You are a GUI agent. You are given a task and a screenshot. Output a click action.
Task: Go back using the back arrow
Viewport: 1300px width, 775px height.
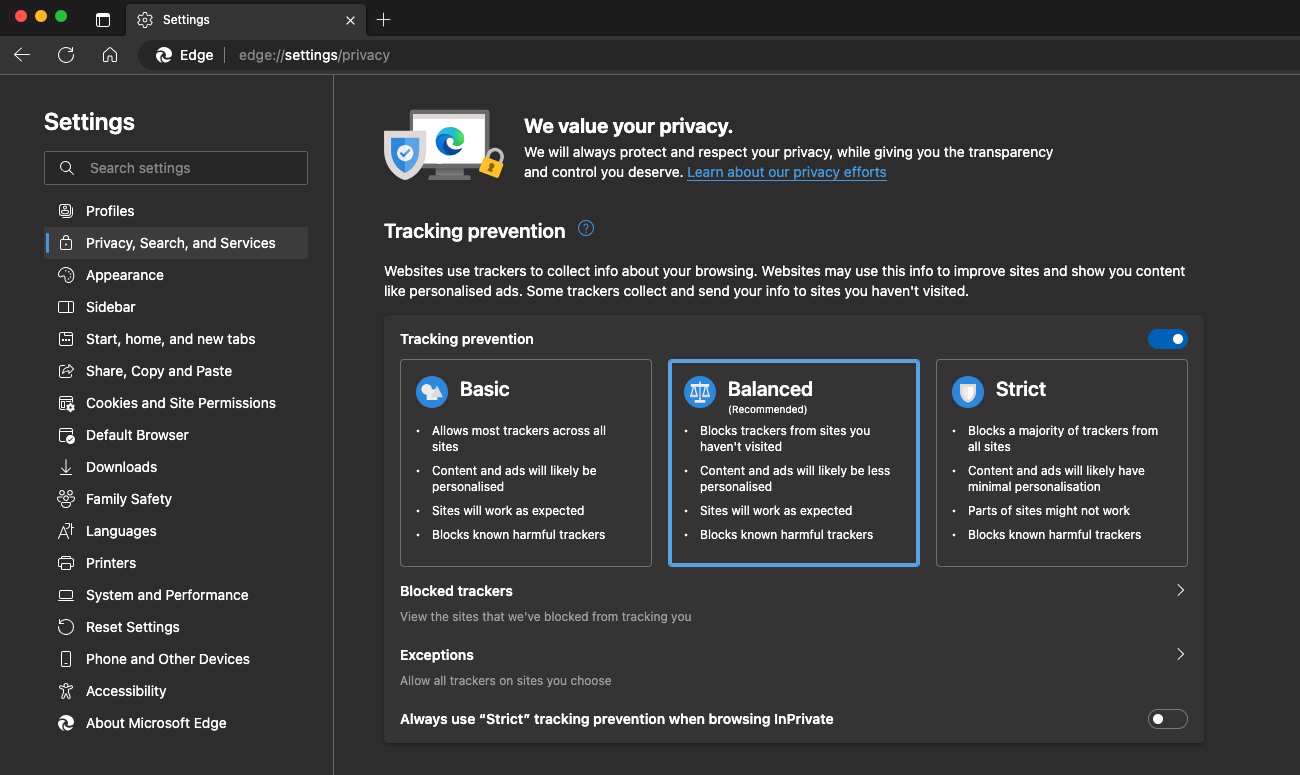coord(22,55)
